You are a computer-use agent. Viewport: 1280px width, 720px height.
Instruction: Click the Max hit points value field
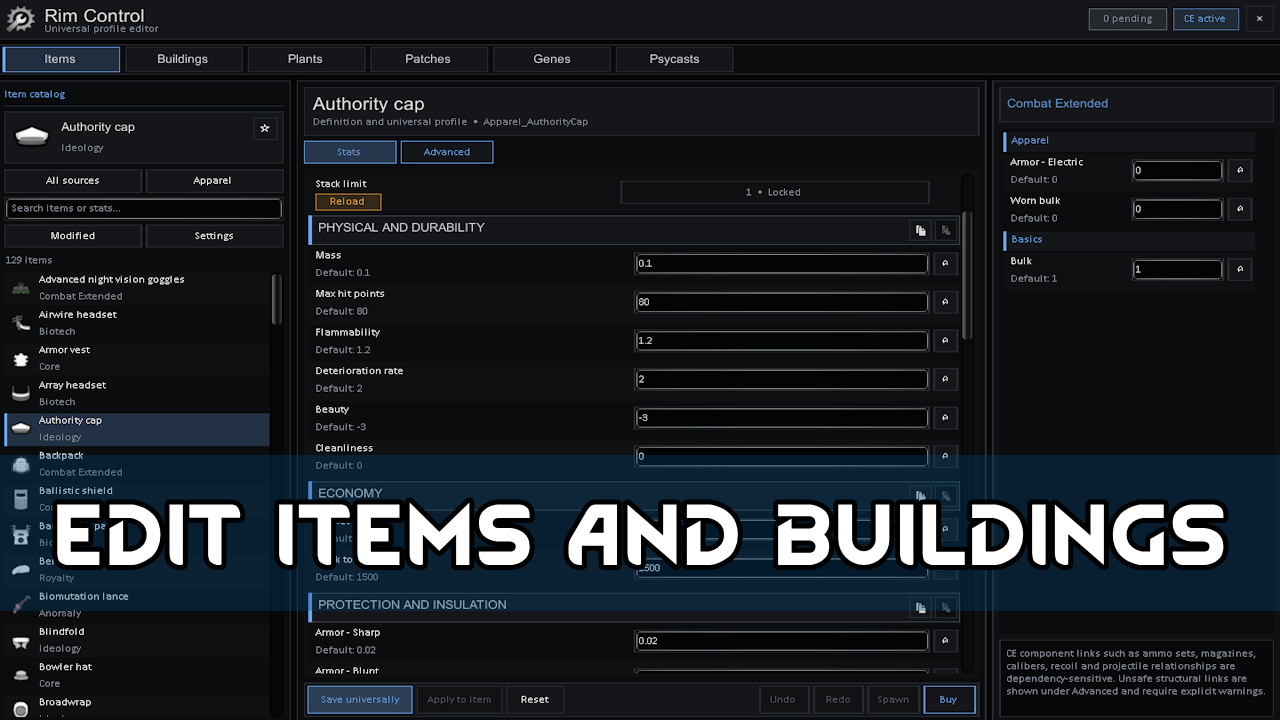[x=782, y=302]
